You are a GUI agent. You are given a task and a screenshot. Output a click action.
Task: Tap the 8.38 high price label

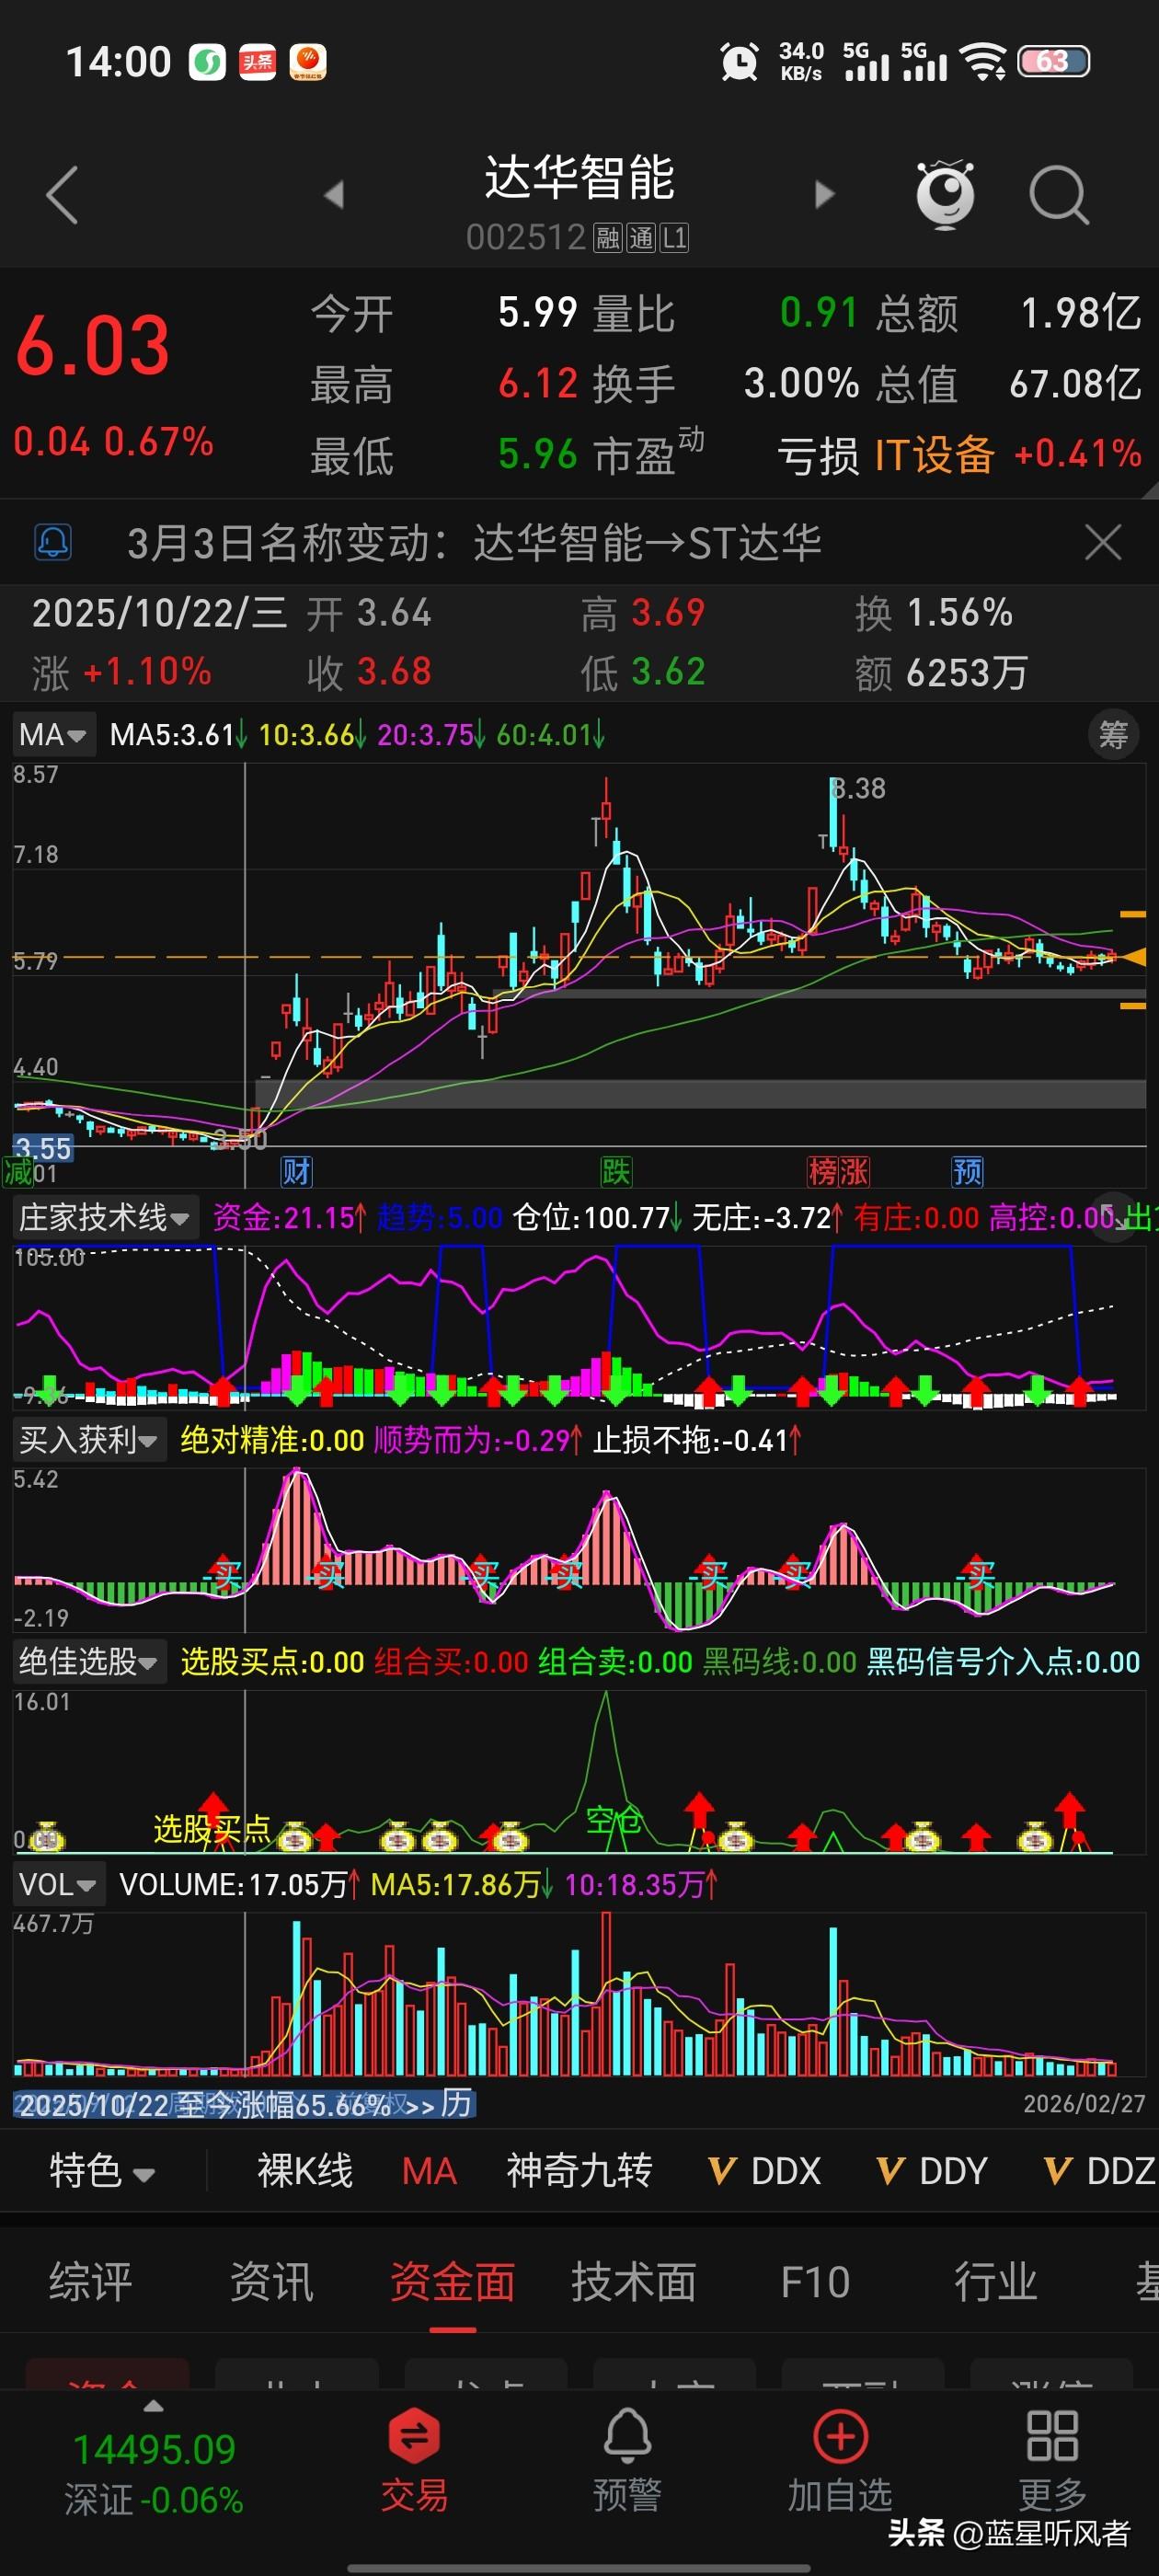[858, 789]
